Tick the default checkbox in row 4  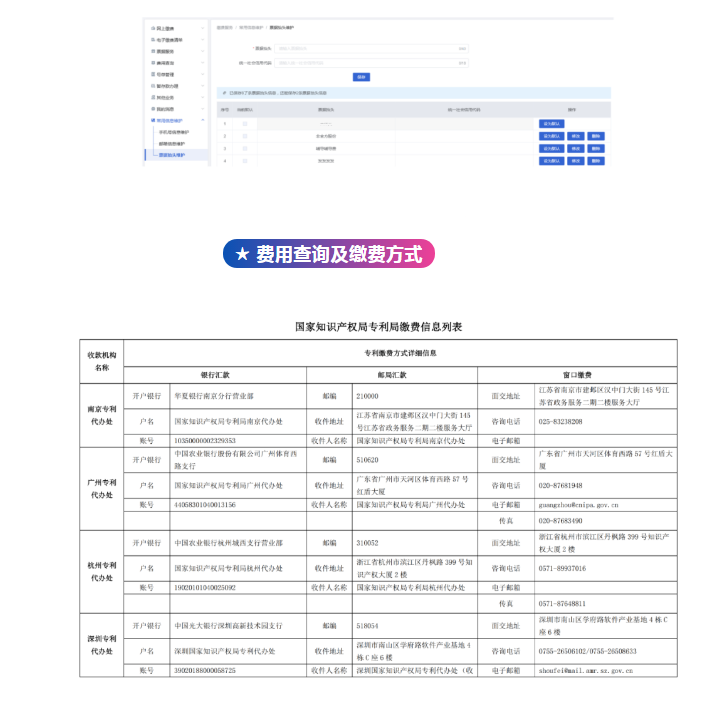[245, 161]
